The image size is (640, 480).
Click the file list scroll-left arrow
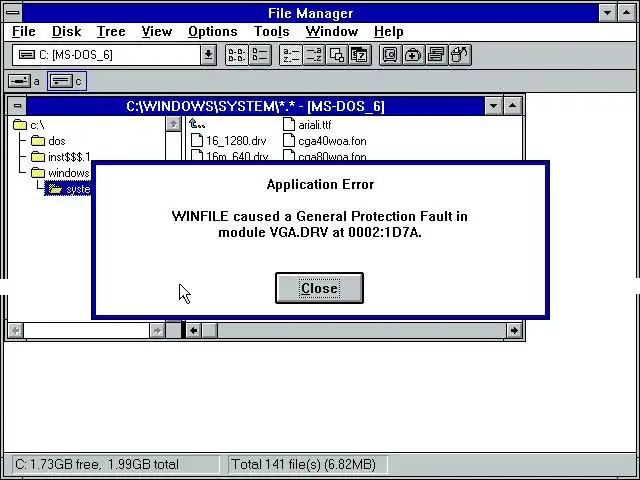click(x=193, y=330)
